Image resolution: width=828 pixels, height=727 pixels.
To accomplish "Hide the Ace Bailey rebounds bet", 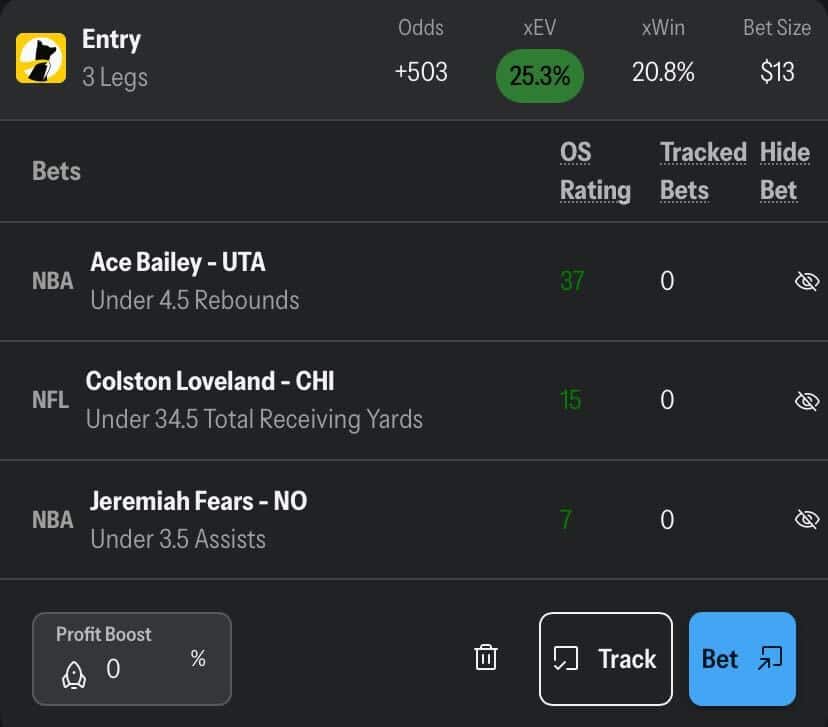I will [x=806, y=282].
